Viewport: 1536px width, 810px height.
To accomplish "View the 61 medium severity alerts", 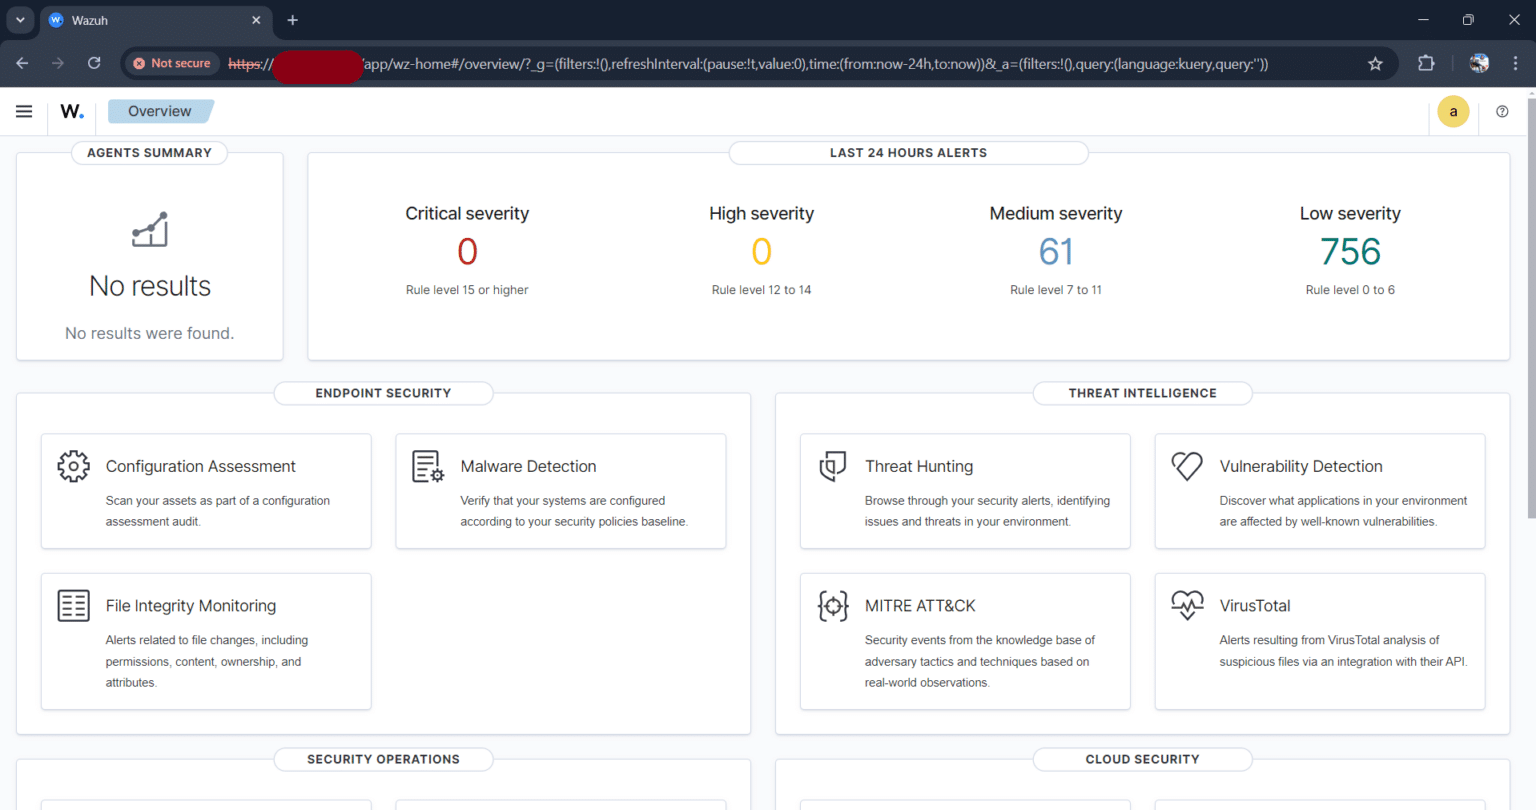I will click(x=1055, y=252).
